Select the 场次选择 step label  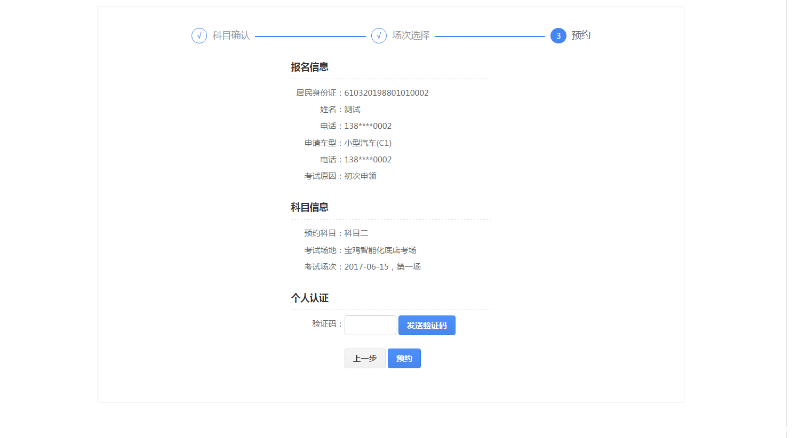[411, 36]
